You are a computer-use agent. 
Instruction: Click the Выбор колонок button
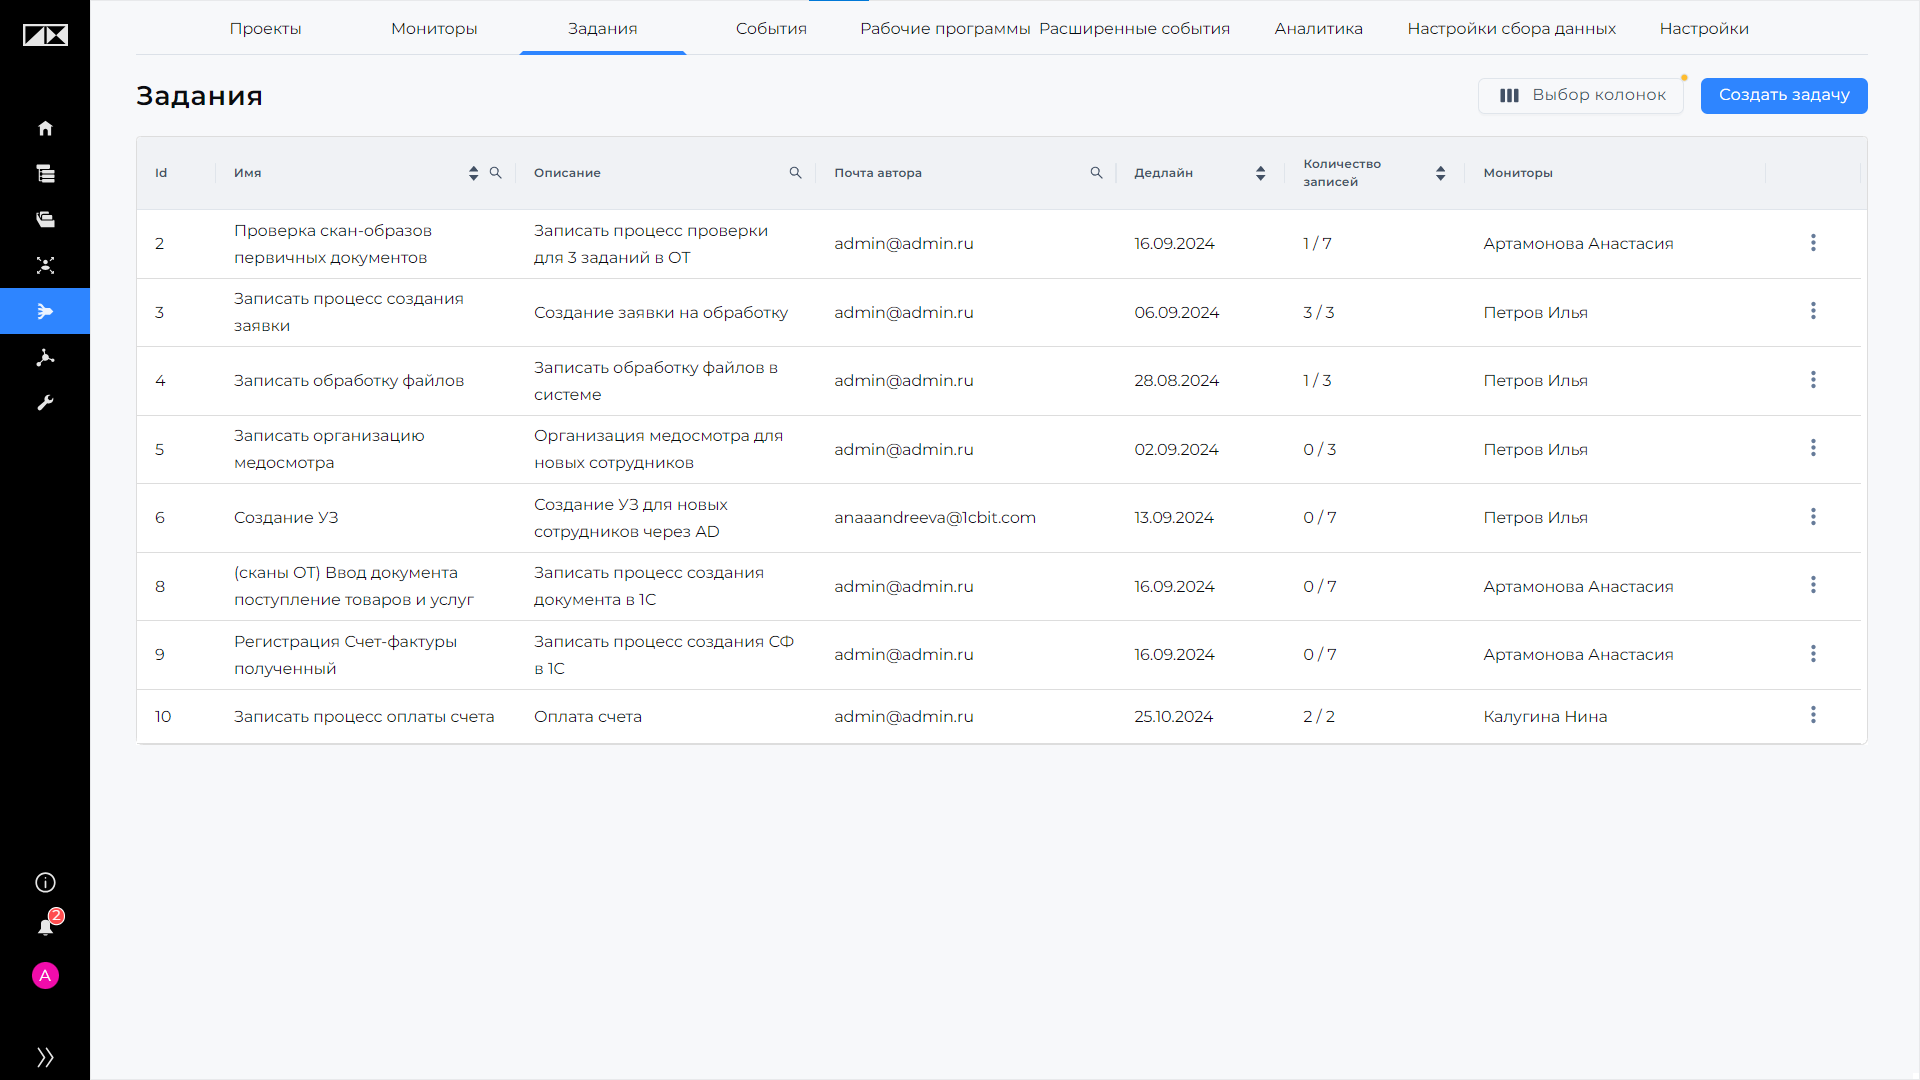pos(1581,96)
